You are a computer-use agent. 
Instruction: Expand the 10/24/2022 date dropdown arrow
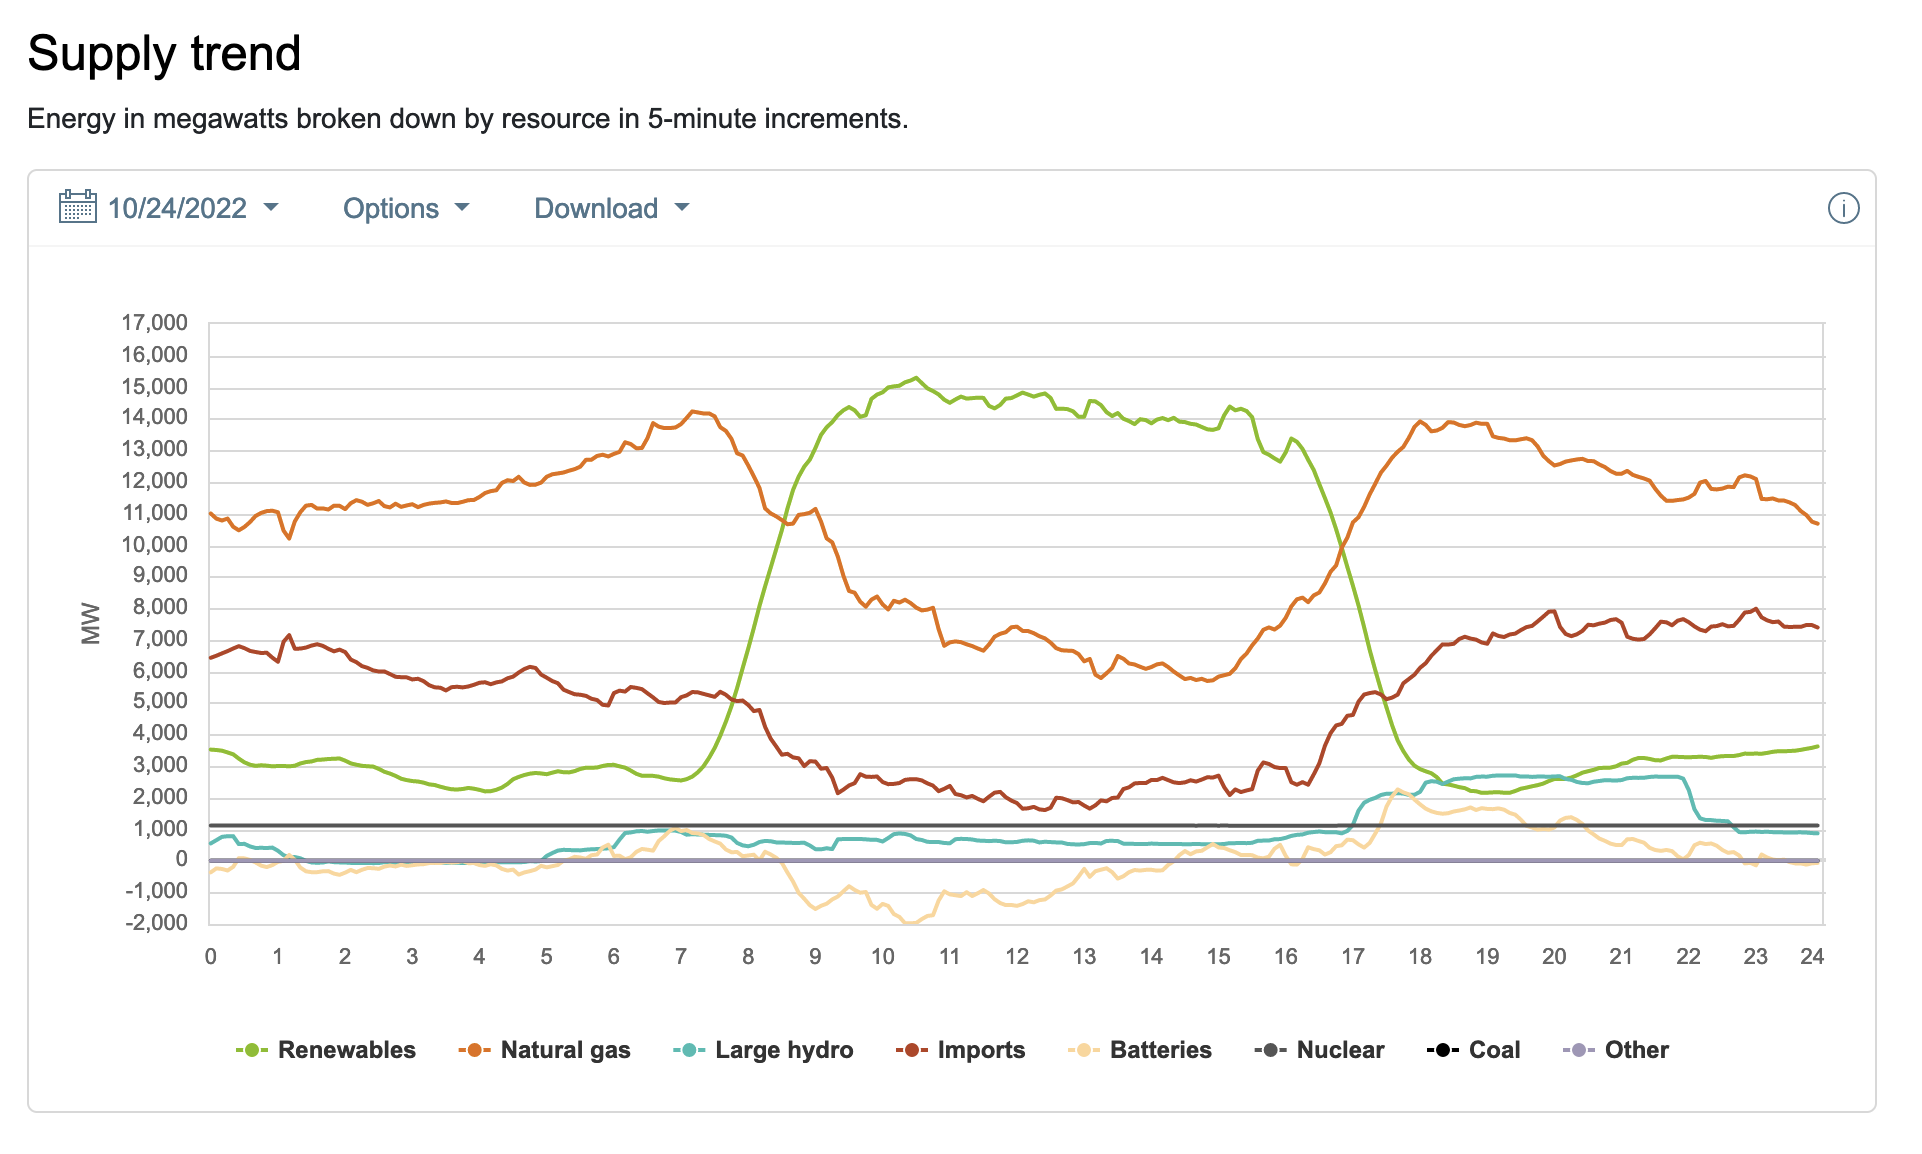click(x=271, y=207)
